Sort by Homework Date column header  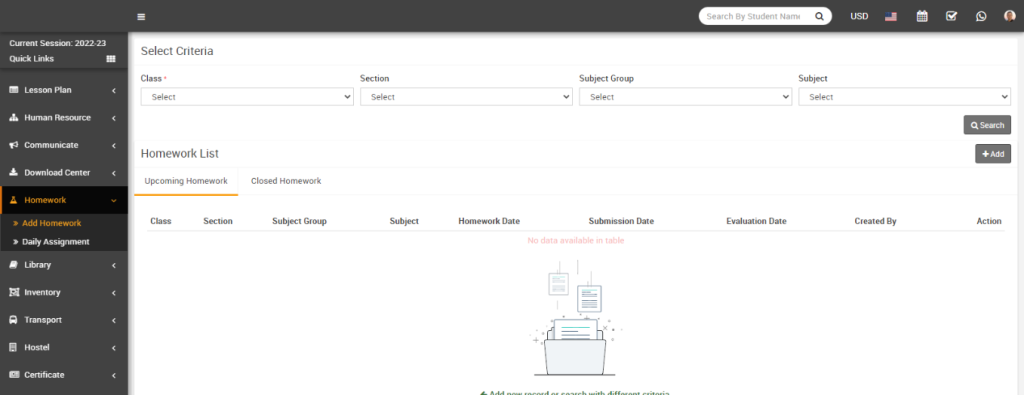(x=489, y=221)
